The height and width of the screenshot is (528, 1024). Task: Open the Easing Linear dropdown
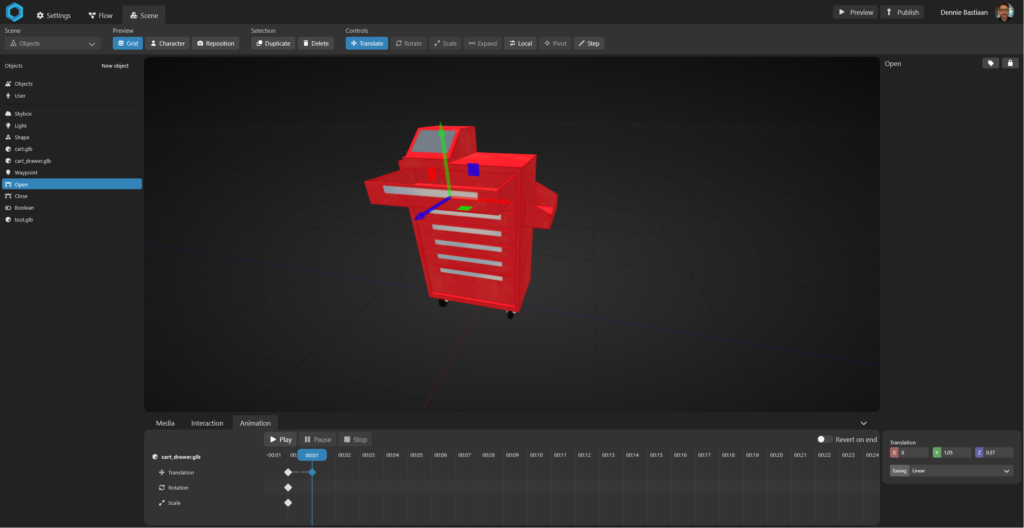(959, 471)
